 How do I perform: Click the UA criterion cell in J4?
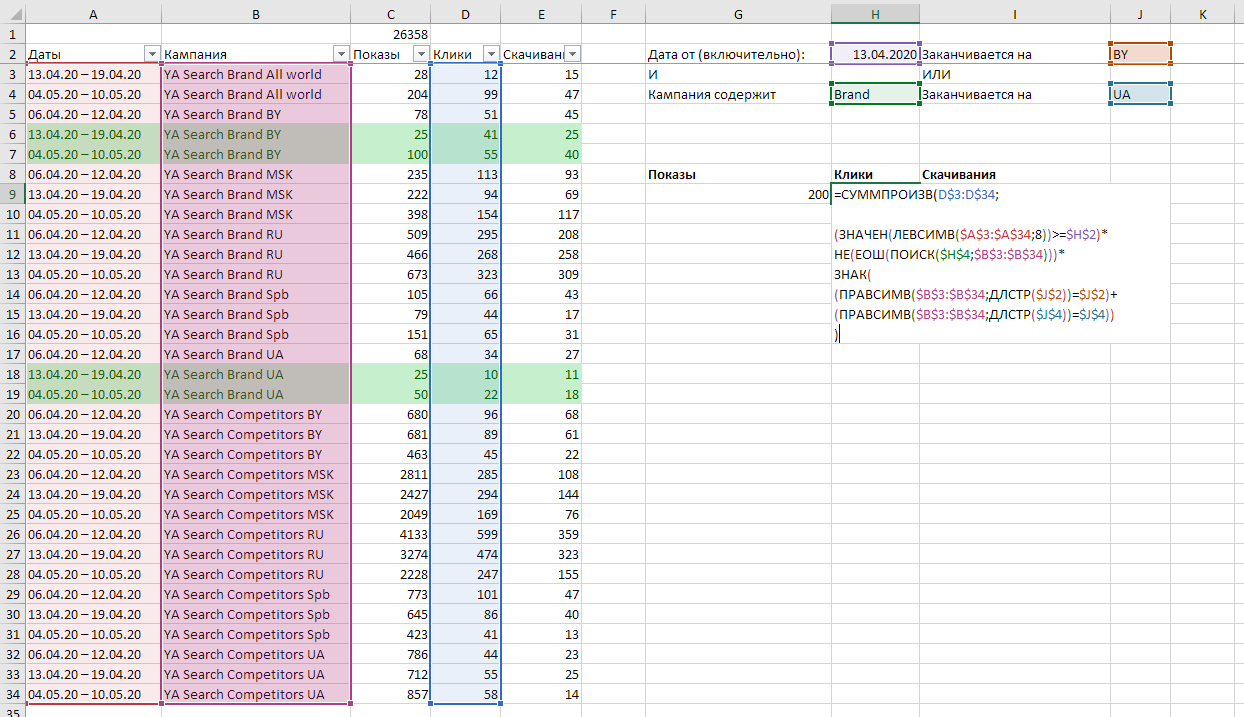click(1140, 94)
